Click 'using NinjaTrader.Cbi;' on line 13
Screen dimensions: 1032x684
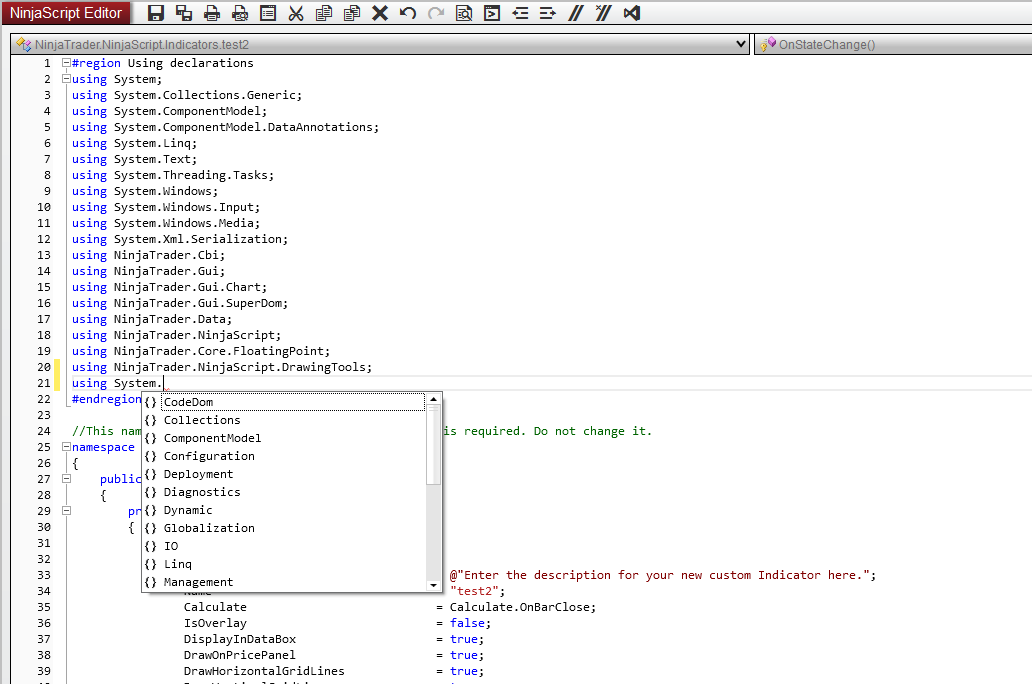click(x=148, y=255)
